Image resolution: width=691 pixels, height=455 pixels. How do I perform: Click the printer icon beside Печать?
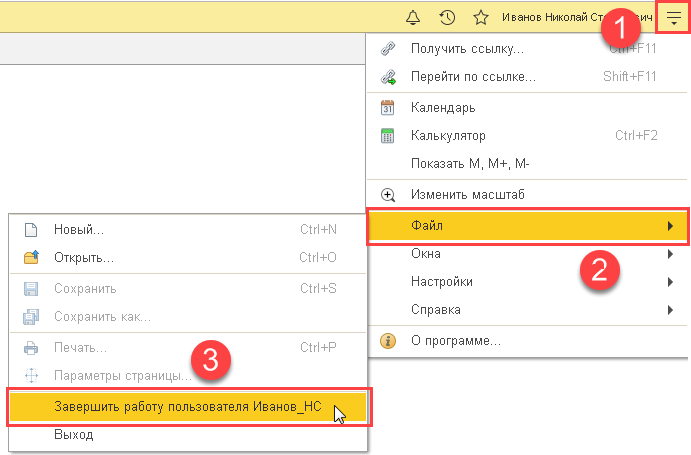(31, 348)
